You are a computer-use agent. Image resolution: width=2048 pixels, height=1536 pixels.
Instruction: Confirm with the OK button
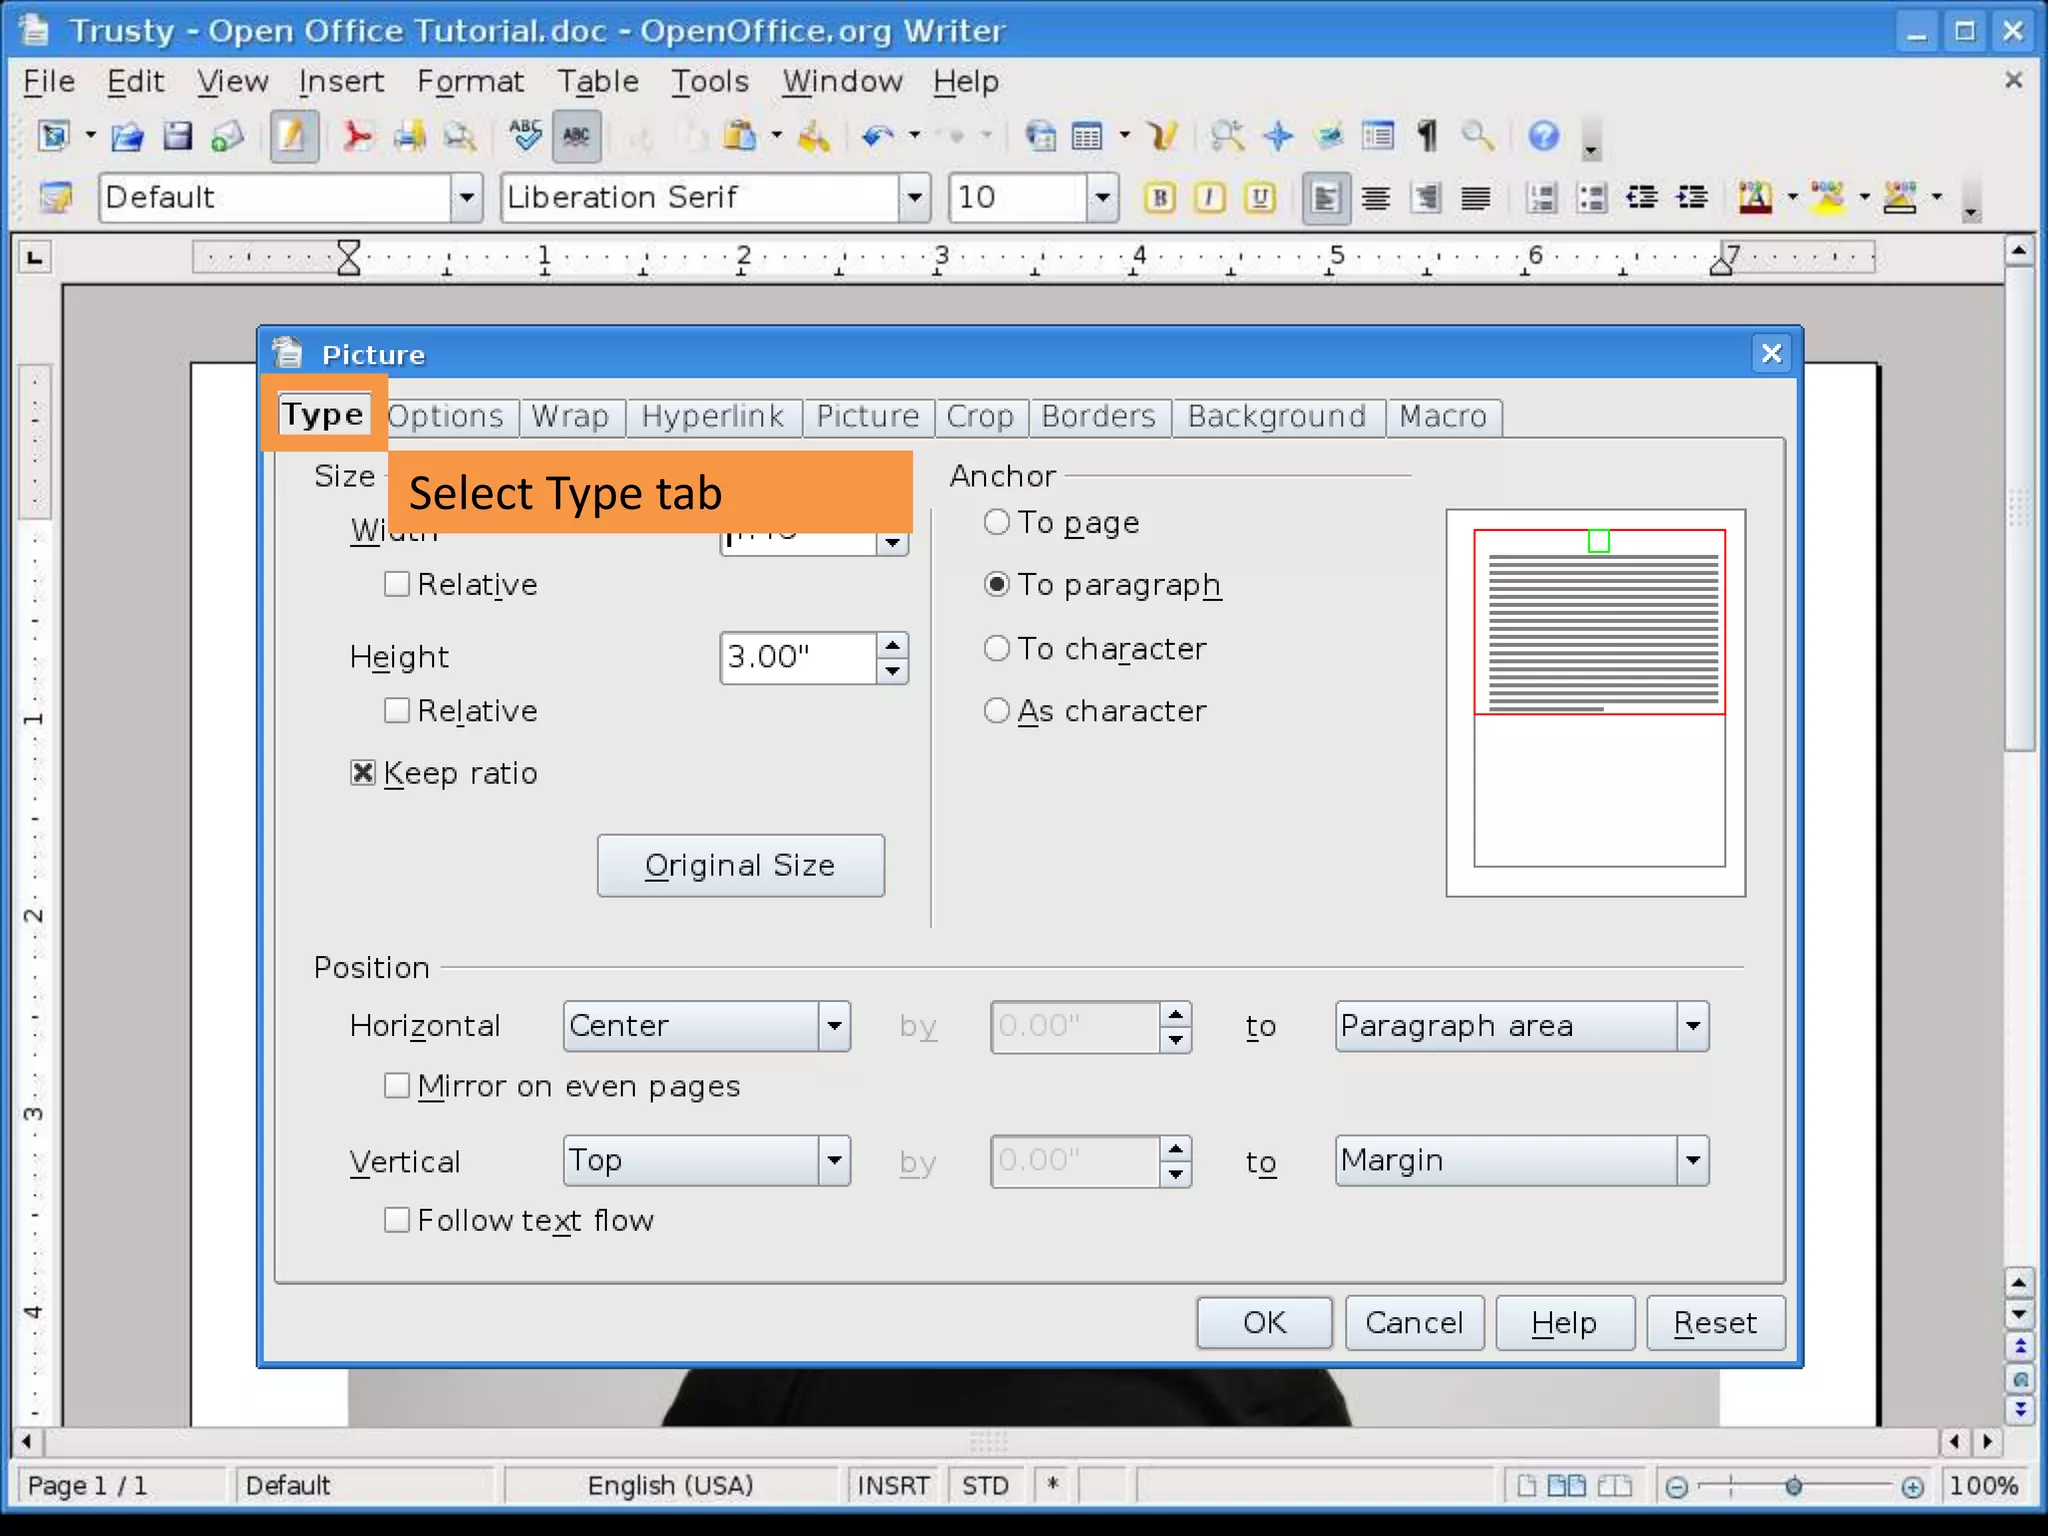[1264, 1323]
